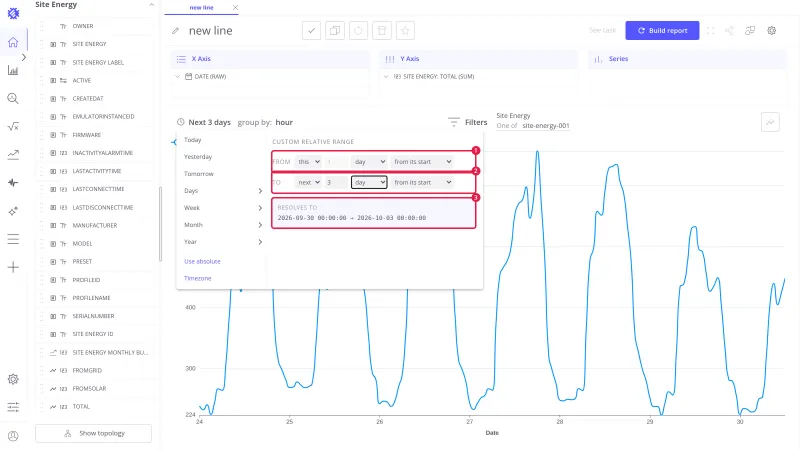Open the Year submenu
This screenshot has height=450, width=800.
tap(222, 242)
